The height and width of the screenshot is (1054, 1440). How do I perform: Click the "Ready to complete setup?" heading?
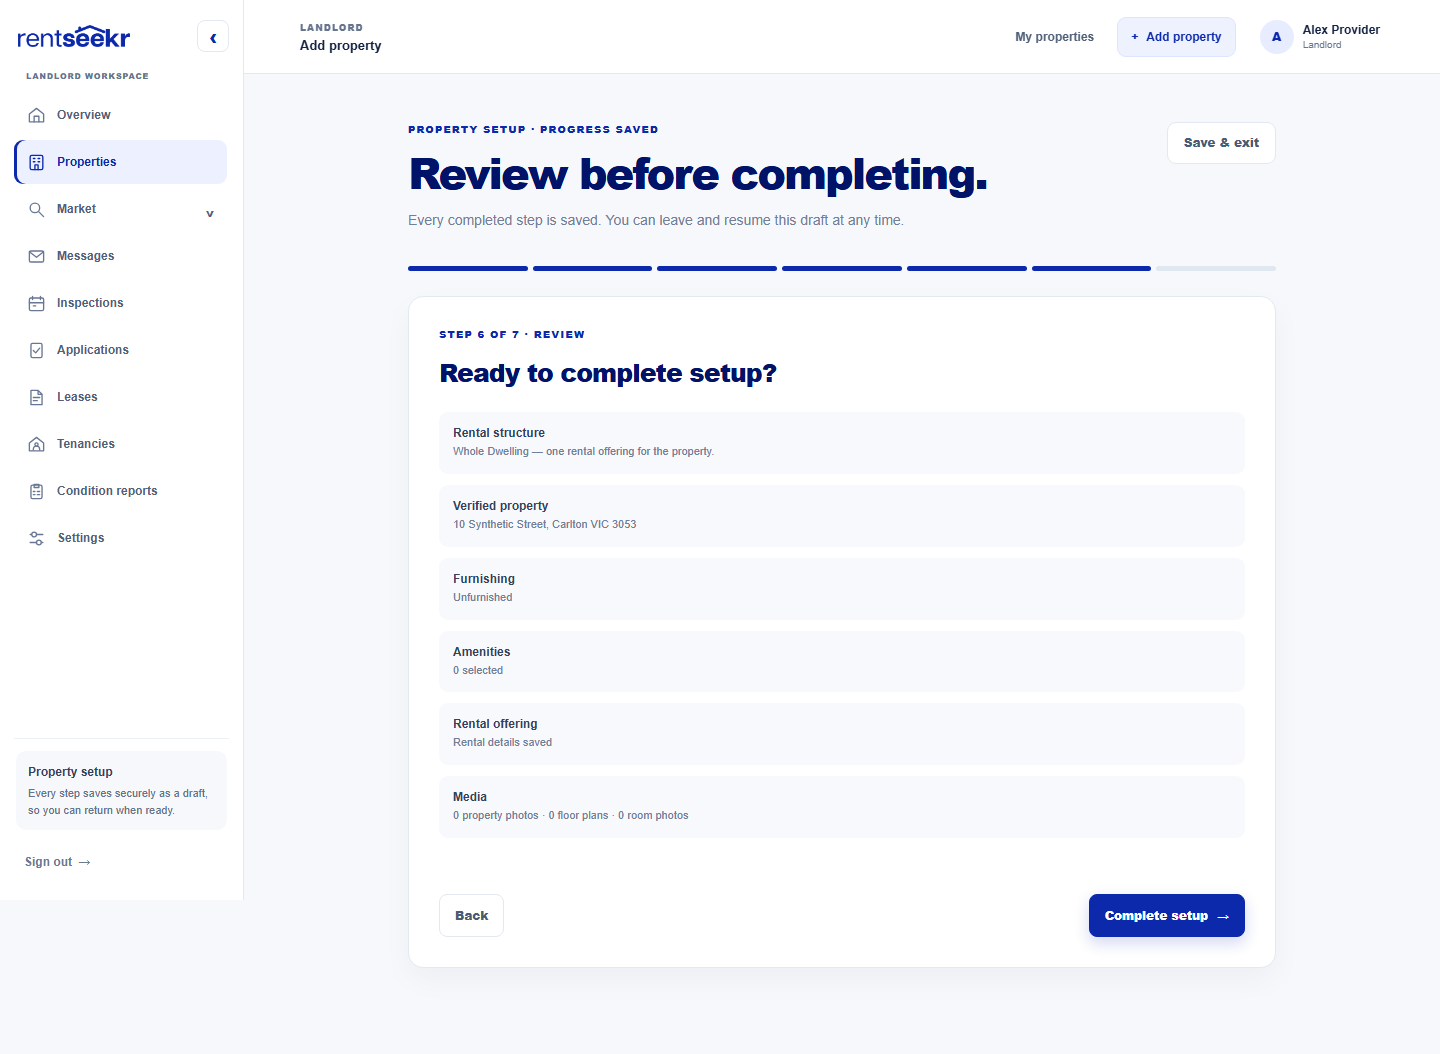pos(608,373)
